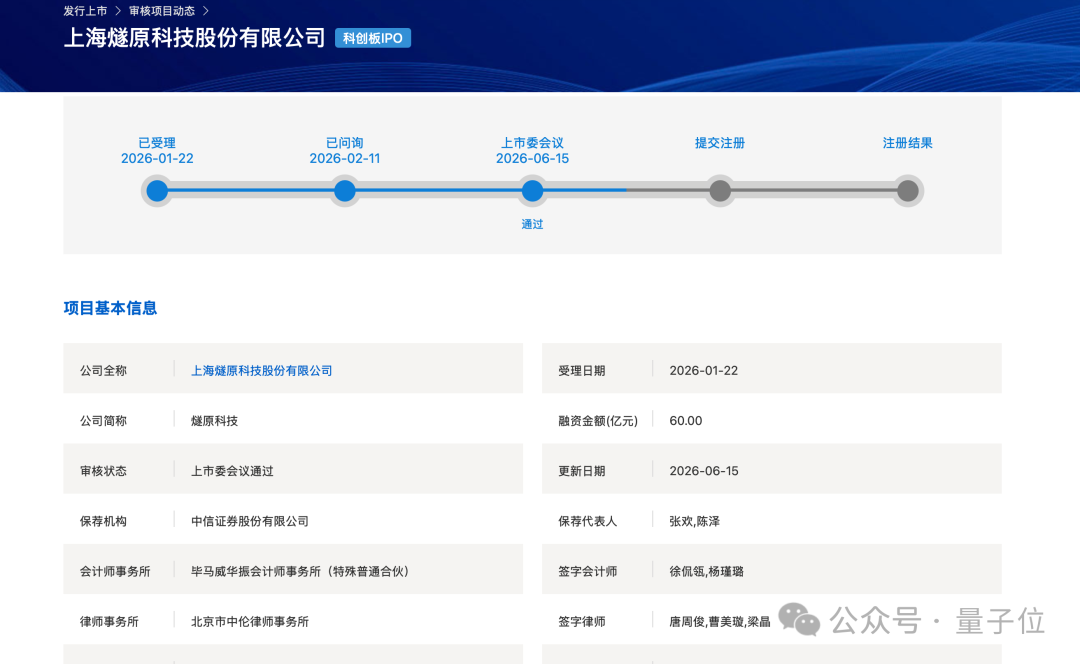1080x664 pixels.
Task: Click the 上市委会议通过 status value
Action: (x=232, y=471)
